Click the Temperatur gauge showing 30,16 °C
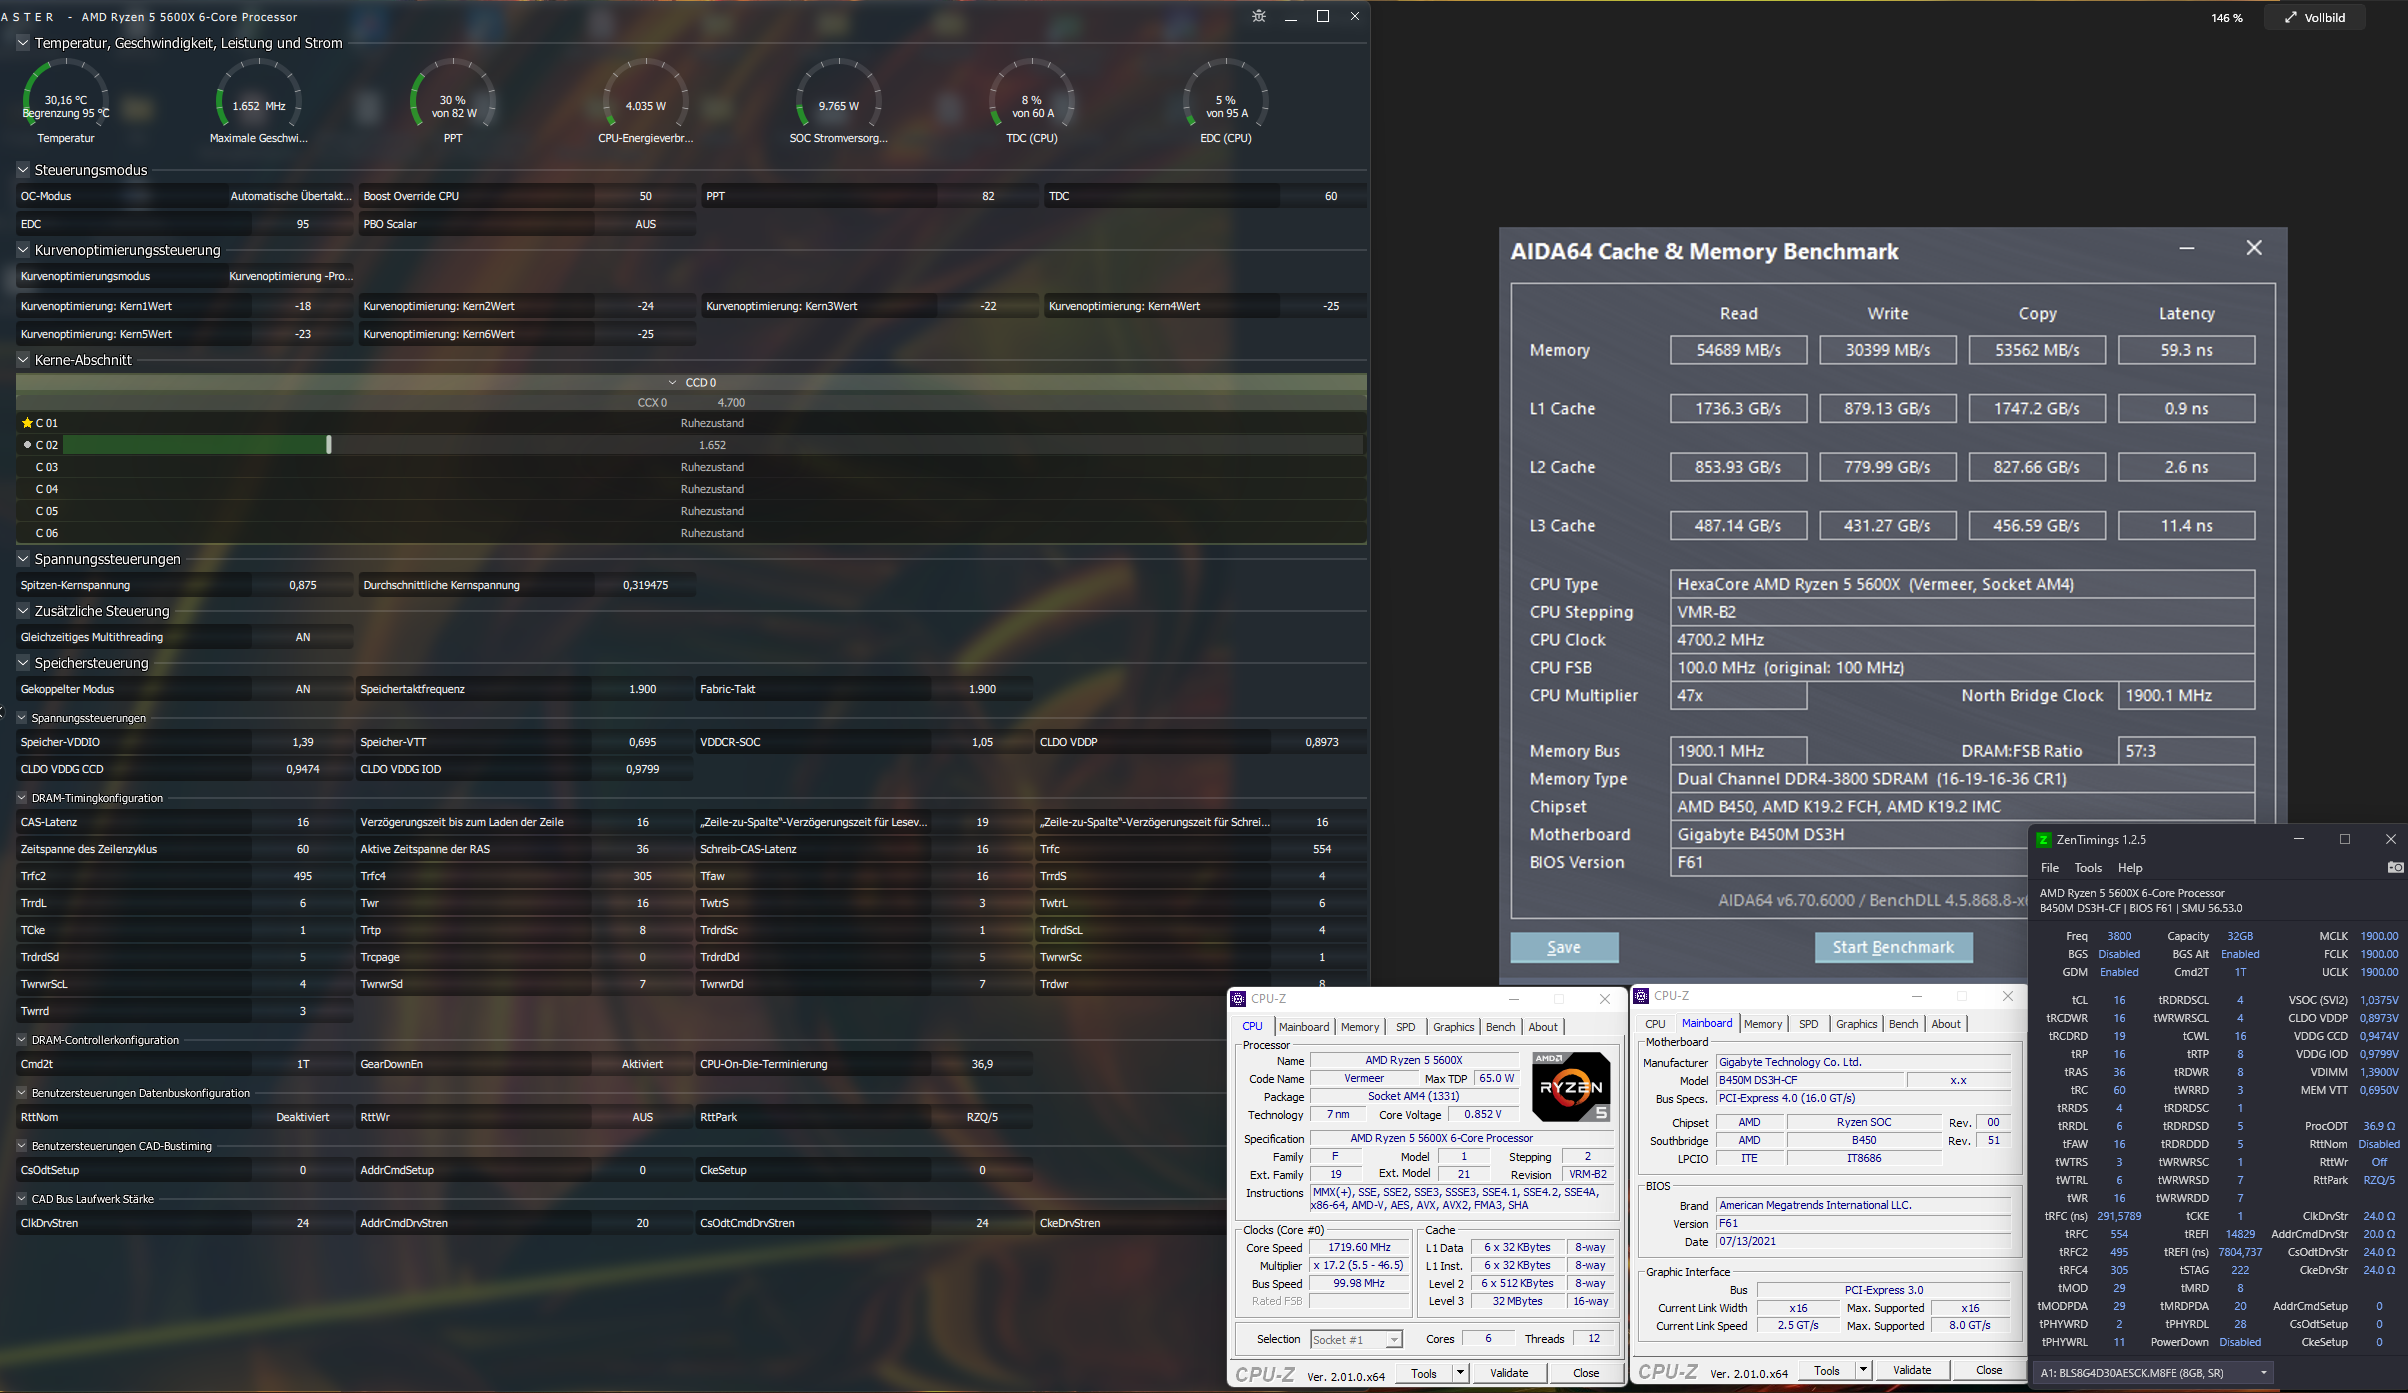Image resolution: width=2408 pixels, height=1393 pixels. coord(66,101)
